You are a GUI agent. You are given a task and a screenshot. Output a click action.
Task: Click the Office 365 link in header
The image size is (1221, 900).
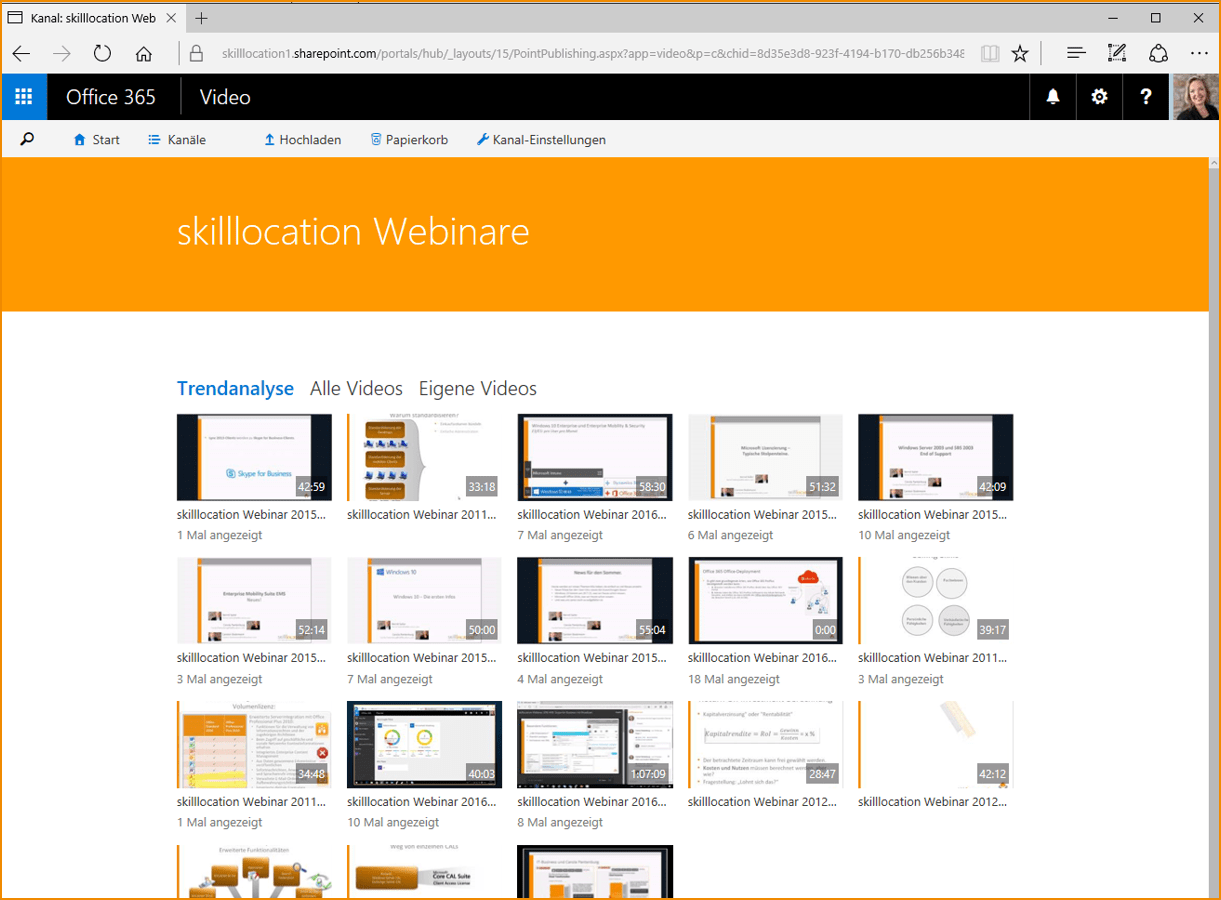click(111, 97)
